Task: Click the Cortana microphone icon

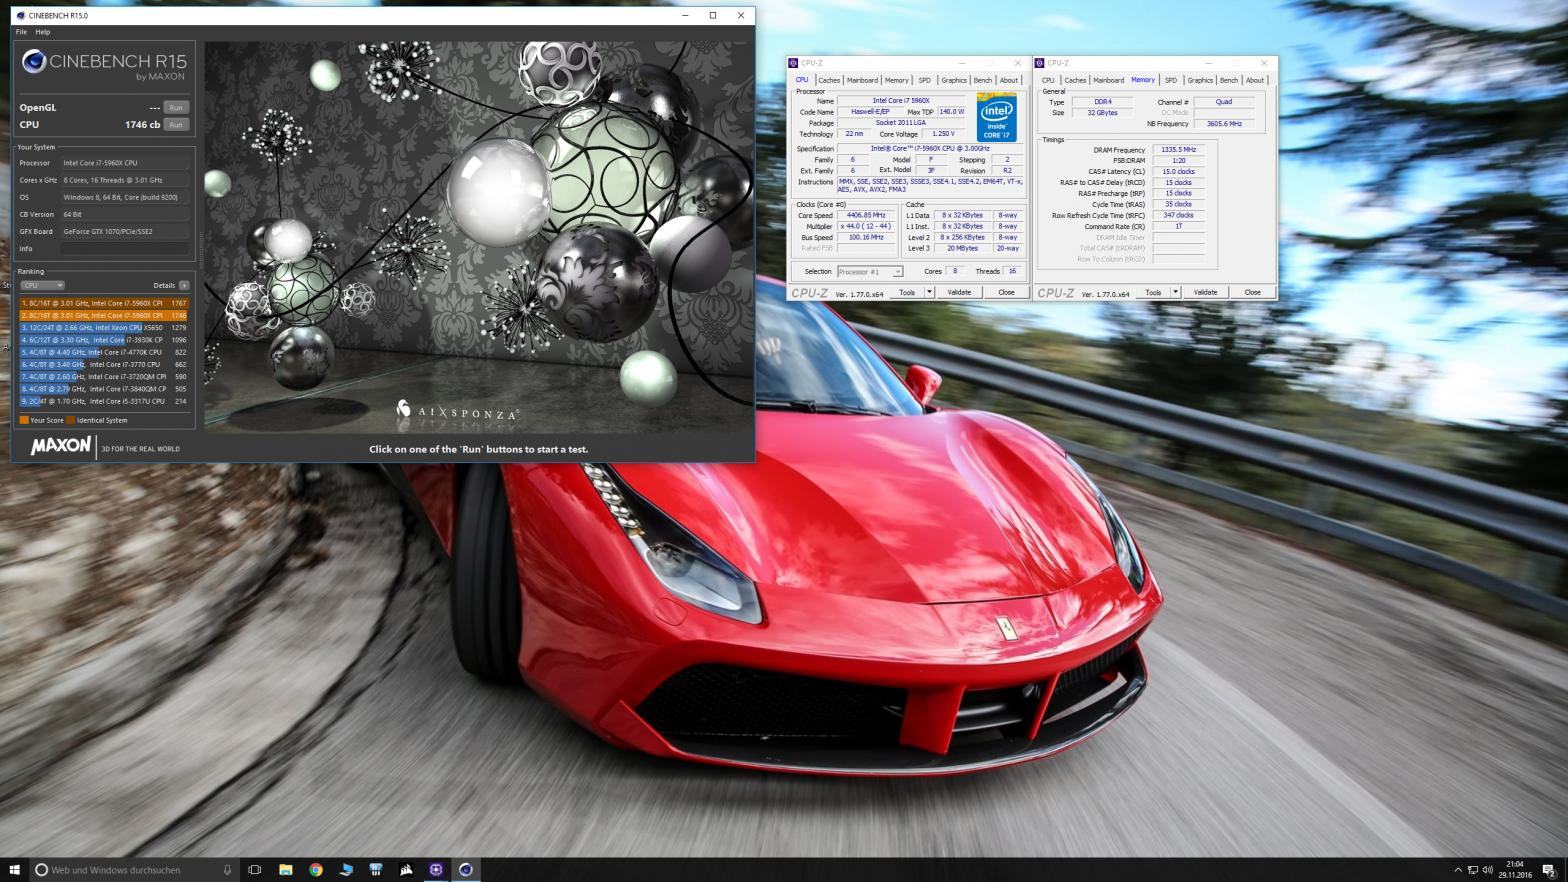Action: [x=227, y=870]
